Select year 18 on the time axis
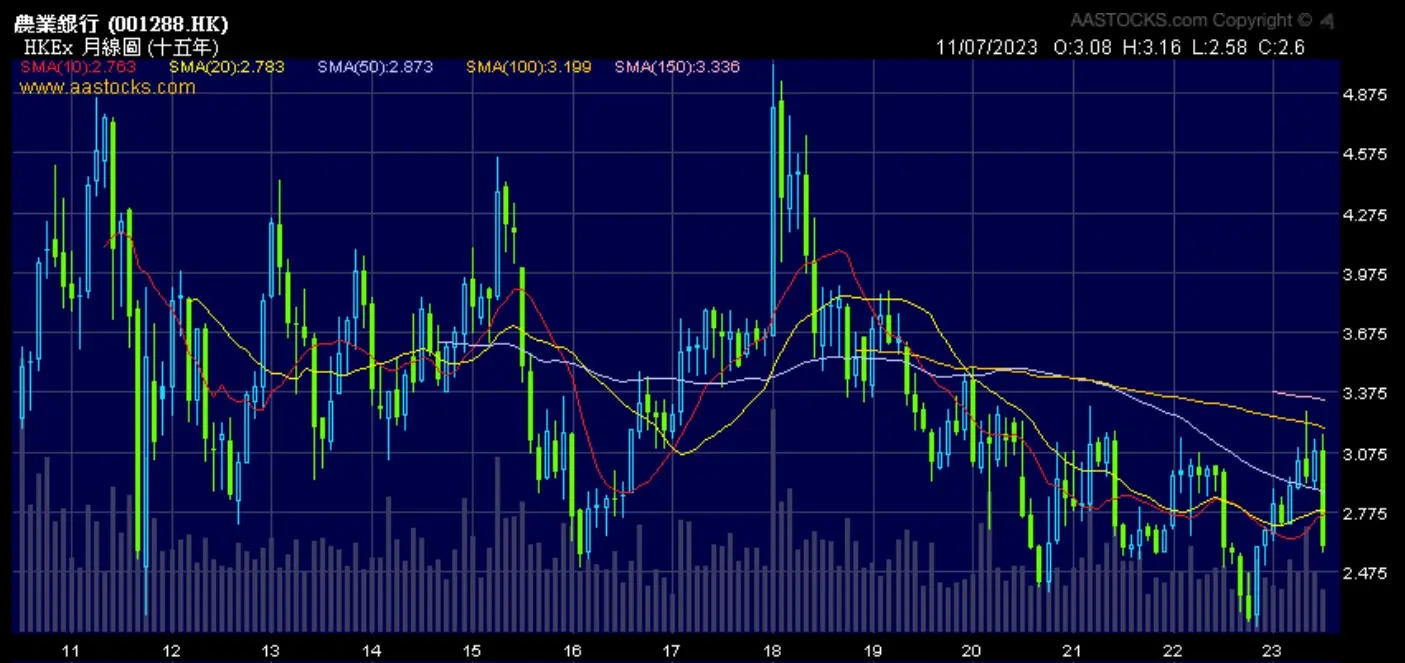 (x=771, y=650)
